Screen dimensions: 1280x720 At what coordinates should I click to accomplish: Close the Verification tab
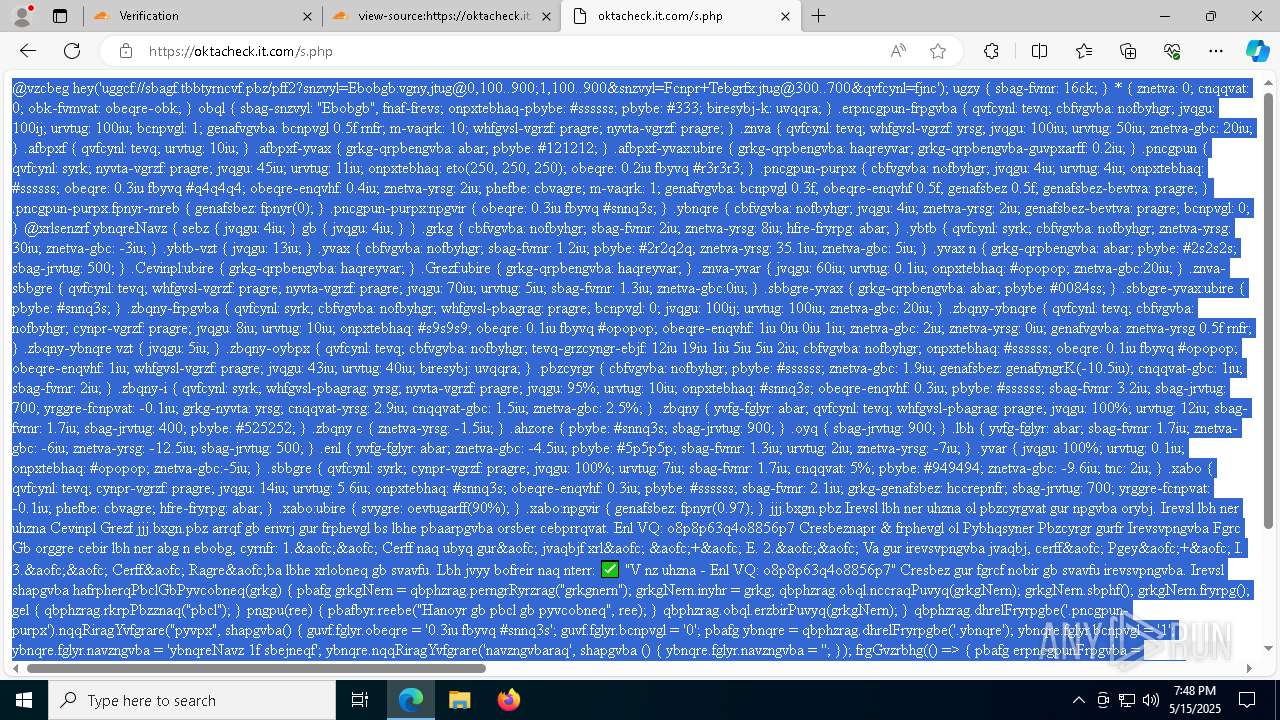tap(308, 16)
